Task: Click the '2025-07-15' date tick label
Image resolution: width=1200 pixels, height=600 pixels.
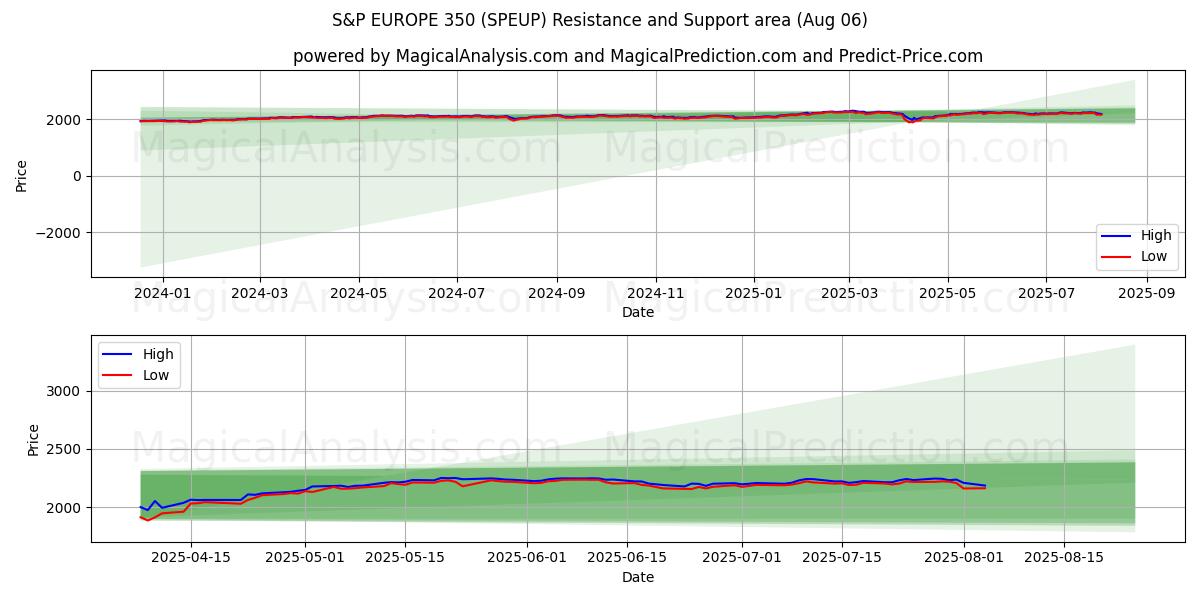Action: pyautogui.click(x=842, y=559)
